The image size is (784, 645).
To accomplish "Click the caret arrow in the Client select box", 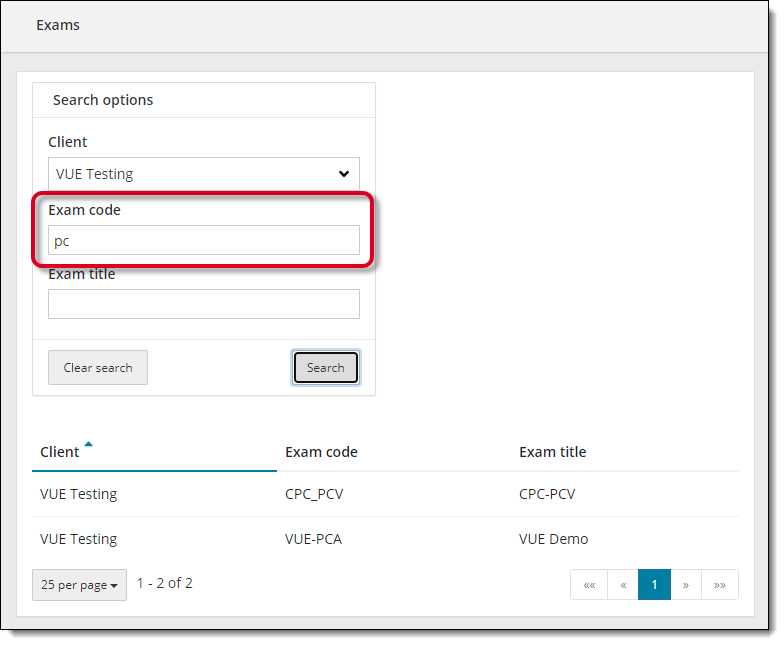I will tap(343, 174).
